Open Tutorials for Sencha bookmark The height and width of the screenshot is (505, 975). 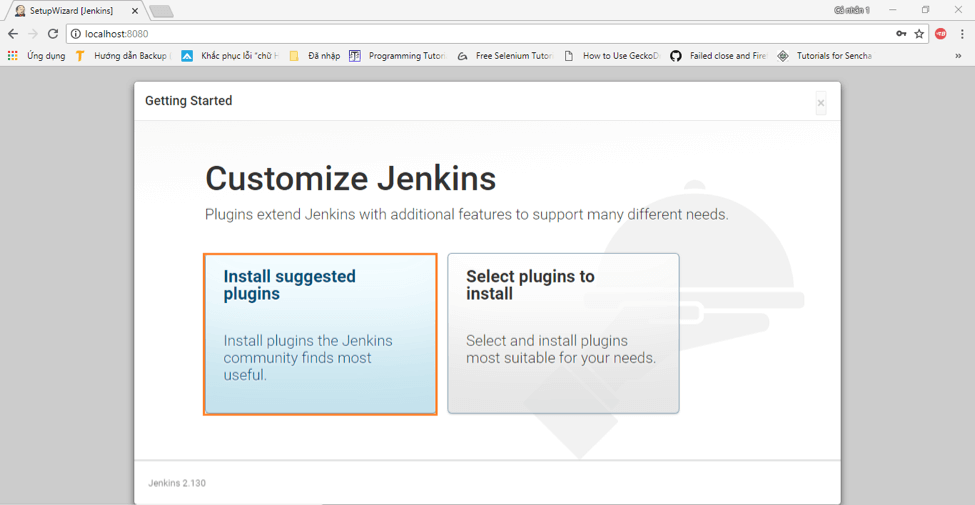pyautogui.click(x=825, y=56)
